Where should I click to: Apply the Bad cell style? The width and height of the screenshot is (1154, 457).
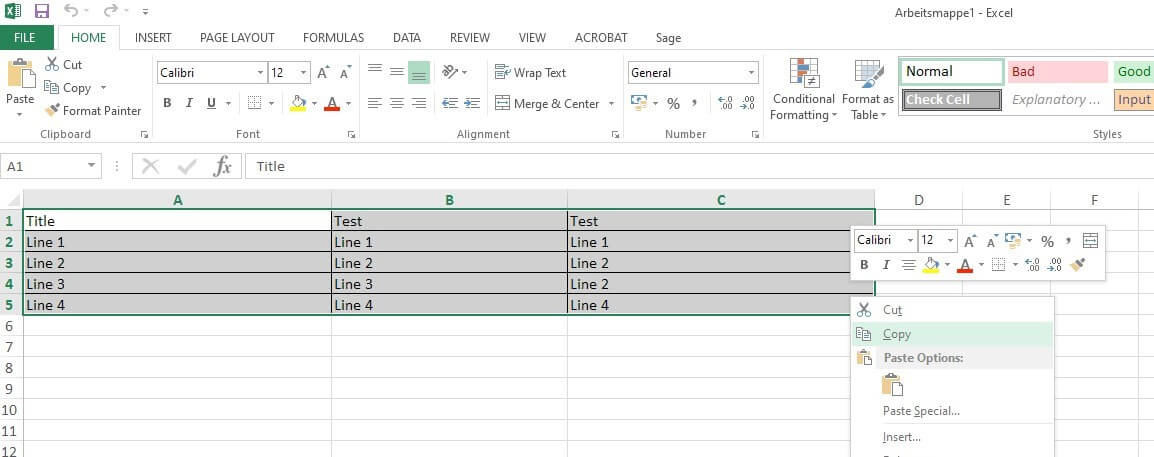coord(1056,72)
